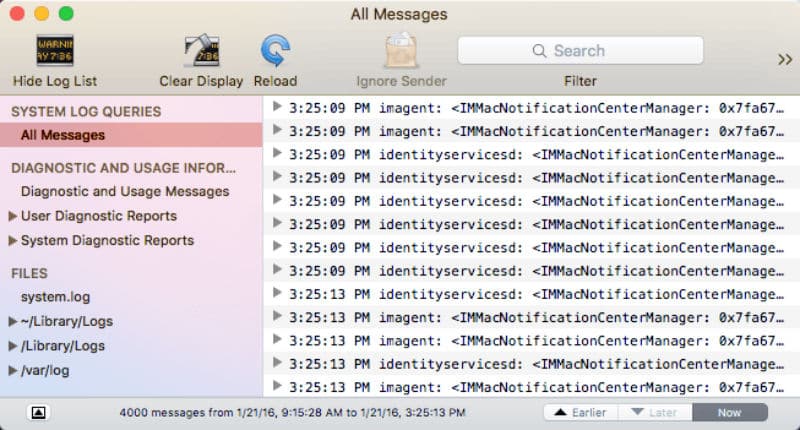Open Diagnostic and Usage Messages
Image resolution: width=800 pixels, height=430 pixels.
pos(125,191)
